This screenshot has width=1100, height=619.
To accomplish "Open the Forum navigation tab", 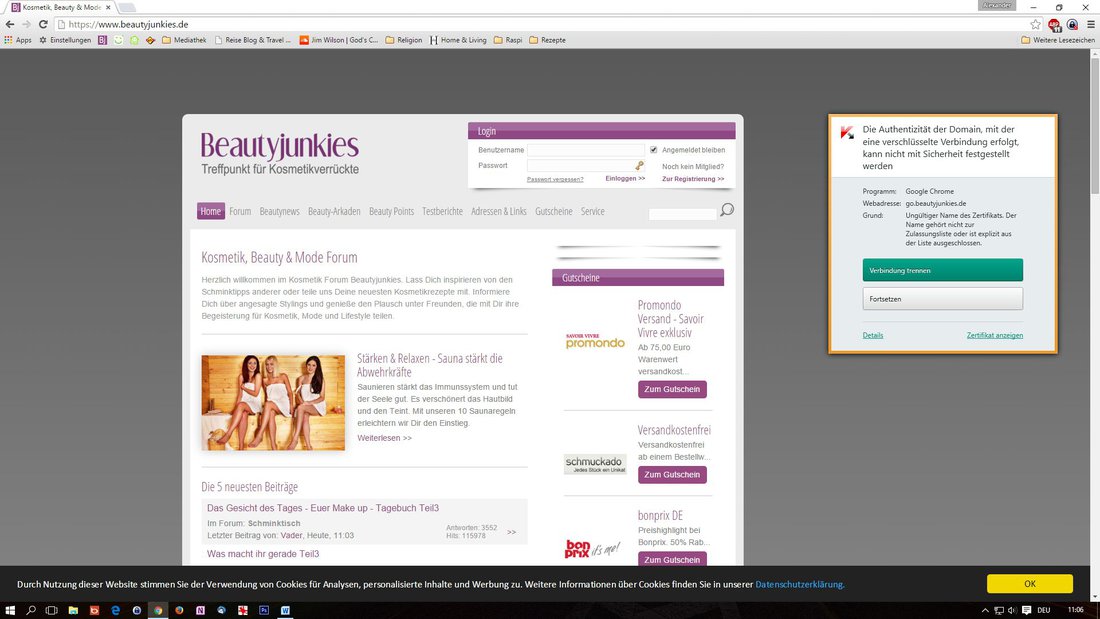I will tap(240, 211).
